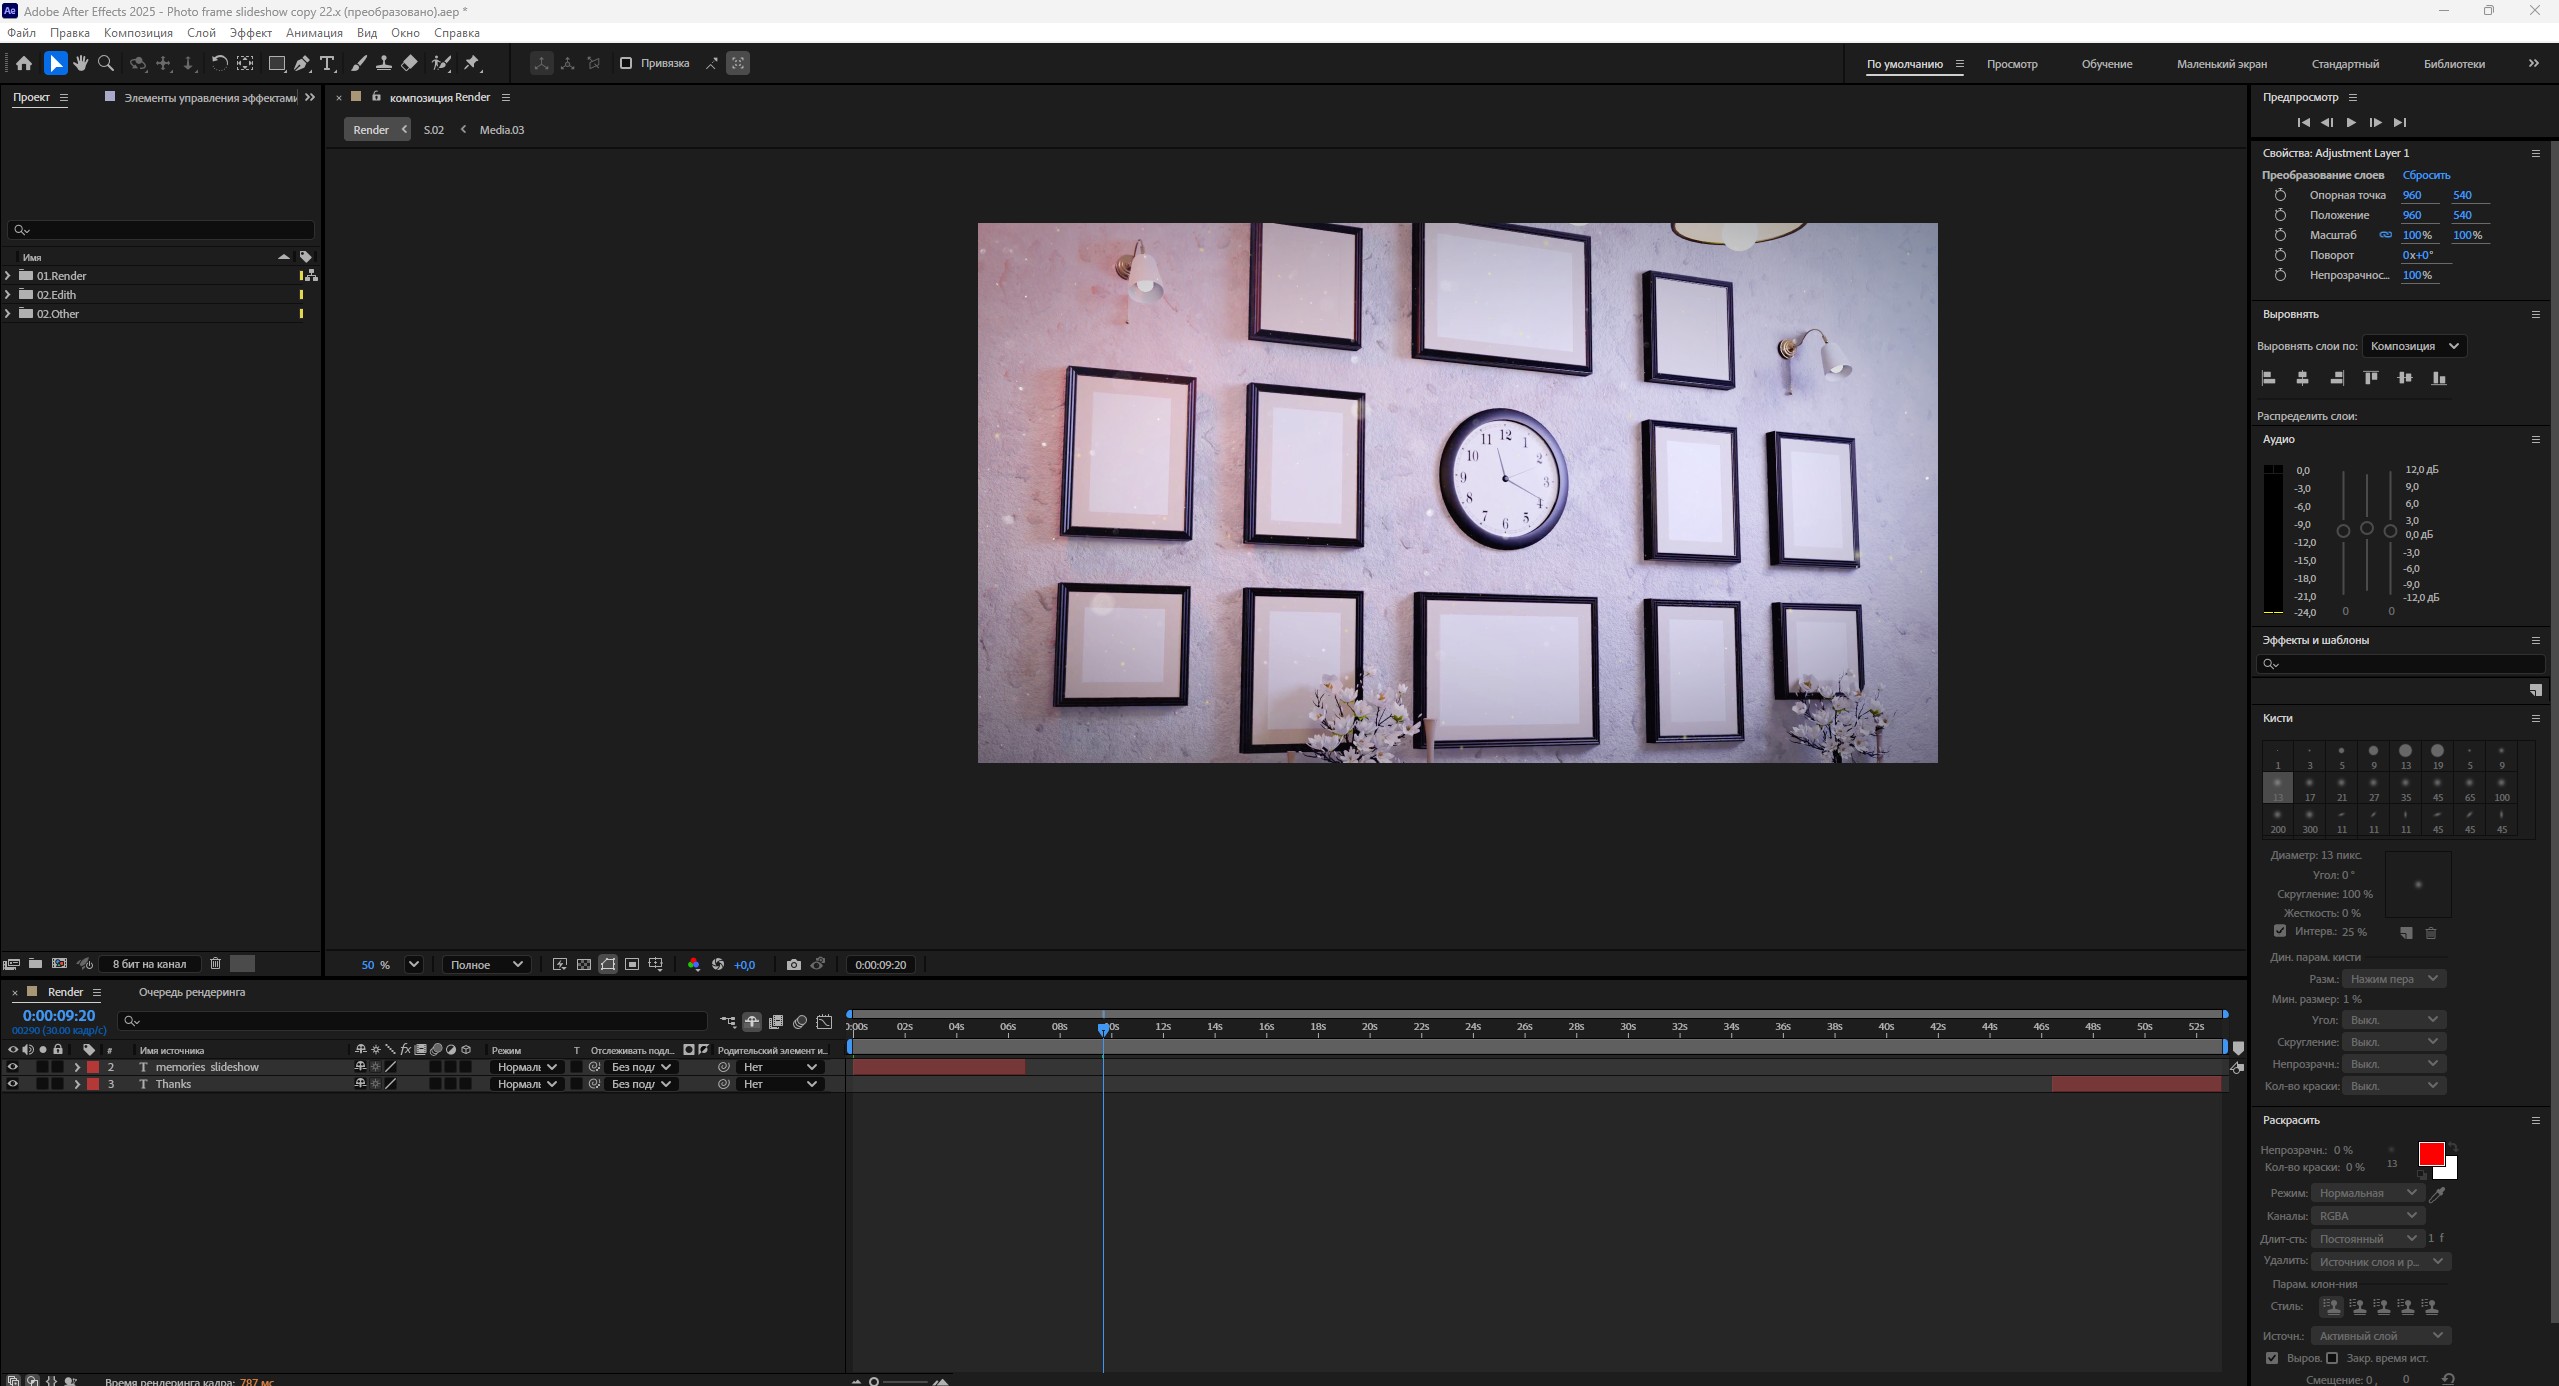
Task: Click the Home icon in toolbar
Action: coord(24,63)
